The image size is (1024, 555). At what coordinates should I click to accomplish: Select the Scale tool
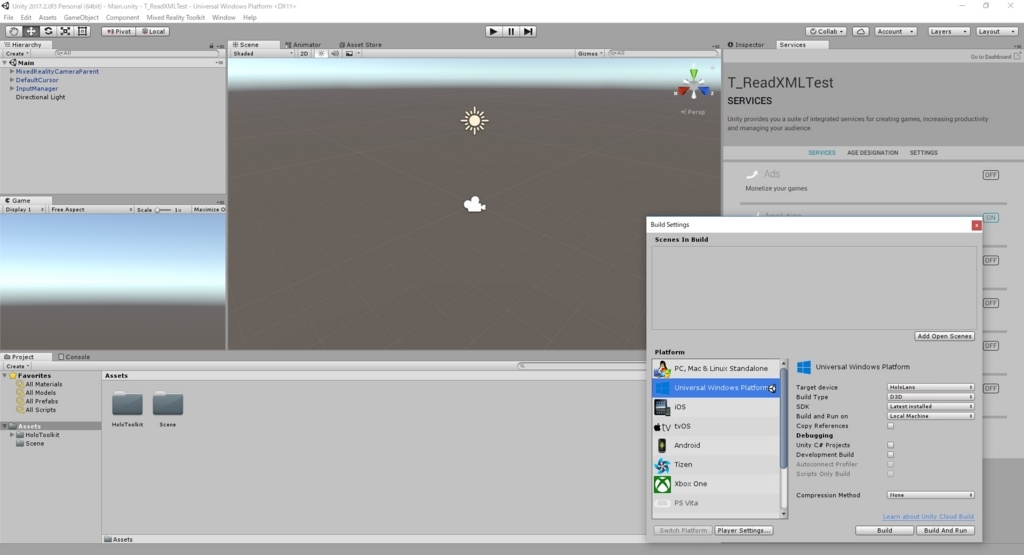point(65,31)
